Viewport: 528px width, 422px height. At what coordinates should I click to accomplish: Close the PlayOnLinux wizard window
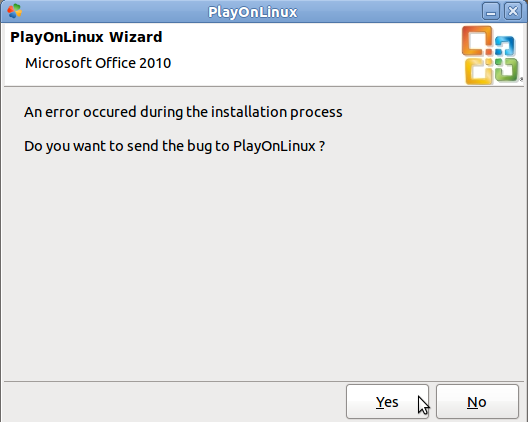pos(513,12)
